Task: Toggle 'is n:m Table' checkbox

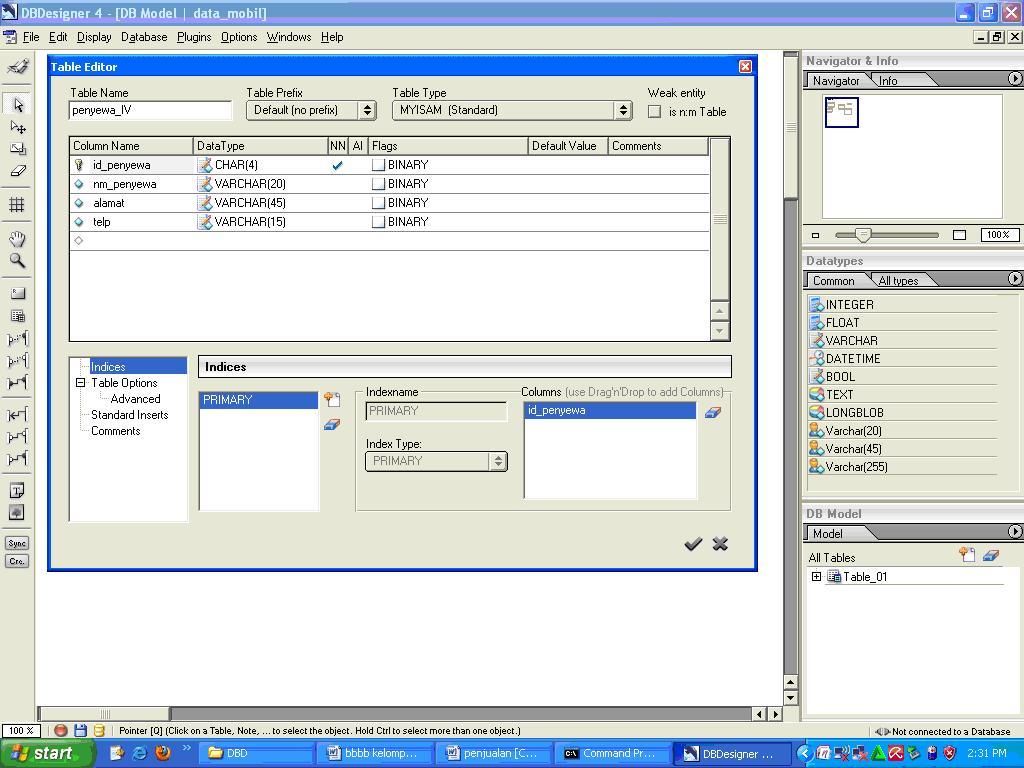Action: [654, 112]
